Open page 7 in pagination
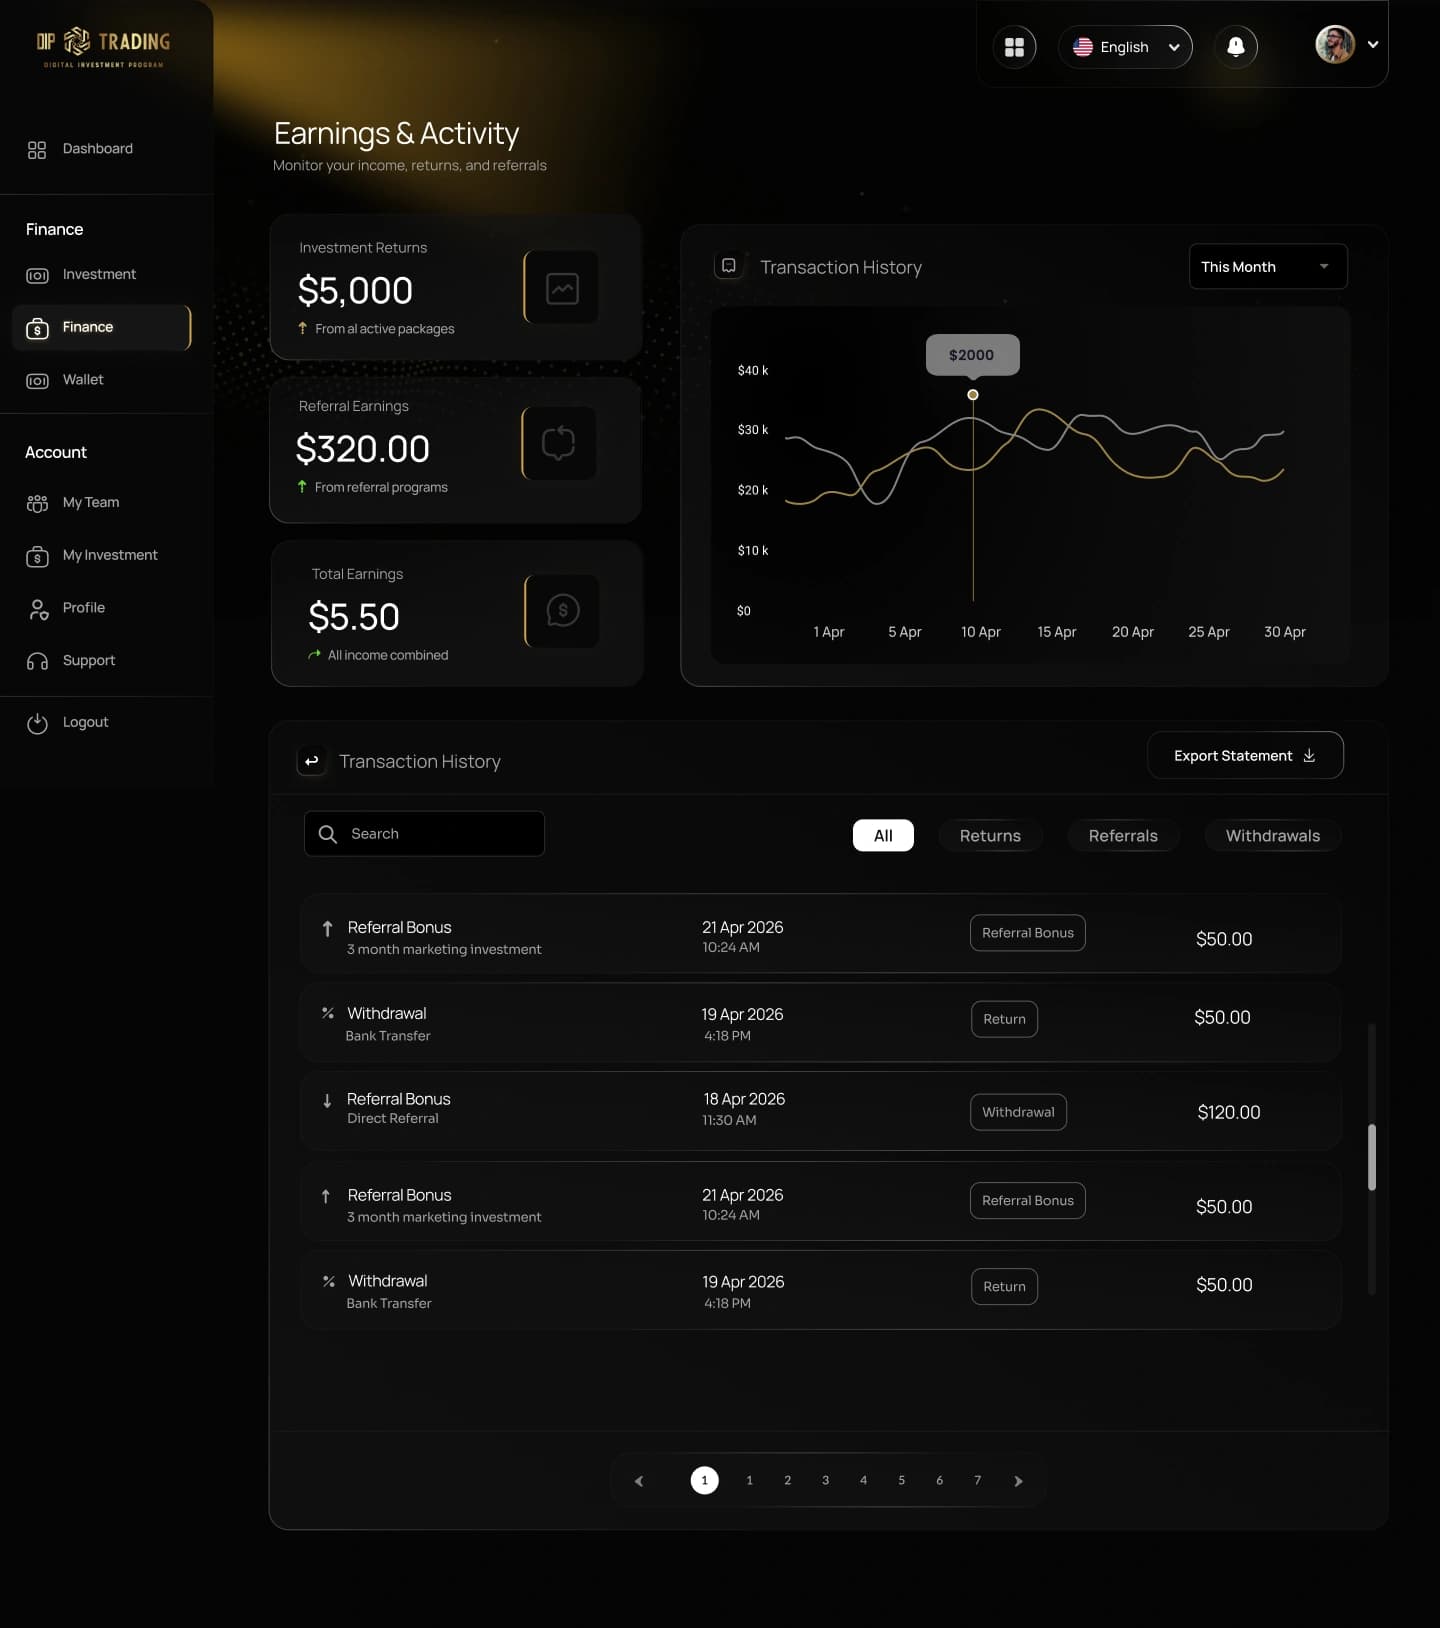 click(978, 1481)
